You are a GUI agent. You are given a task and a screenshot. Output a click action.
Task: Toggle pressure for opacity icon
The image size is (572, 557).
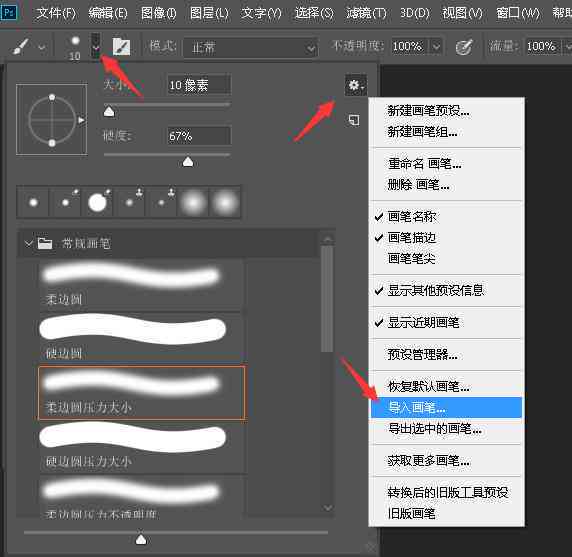point(464,47)
